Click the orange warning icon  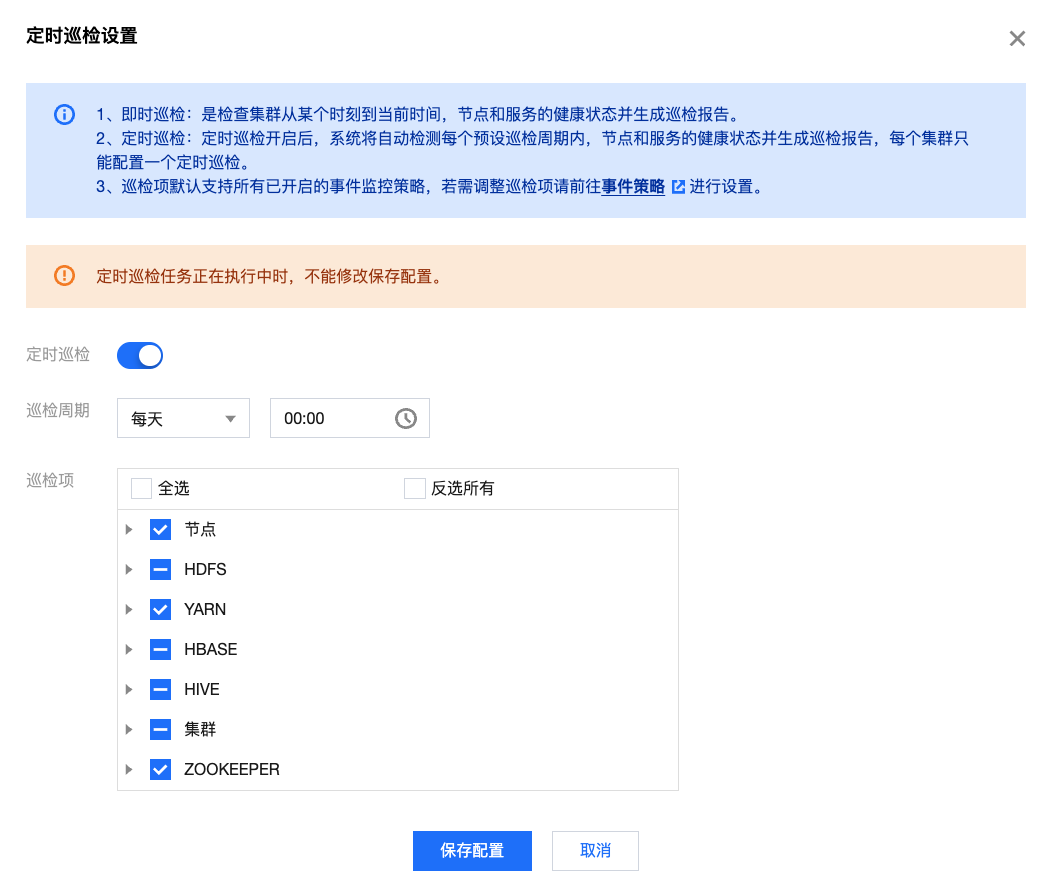64,276
